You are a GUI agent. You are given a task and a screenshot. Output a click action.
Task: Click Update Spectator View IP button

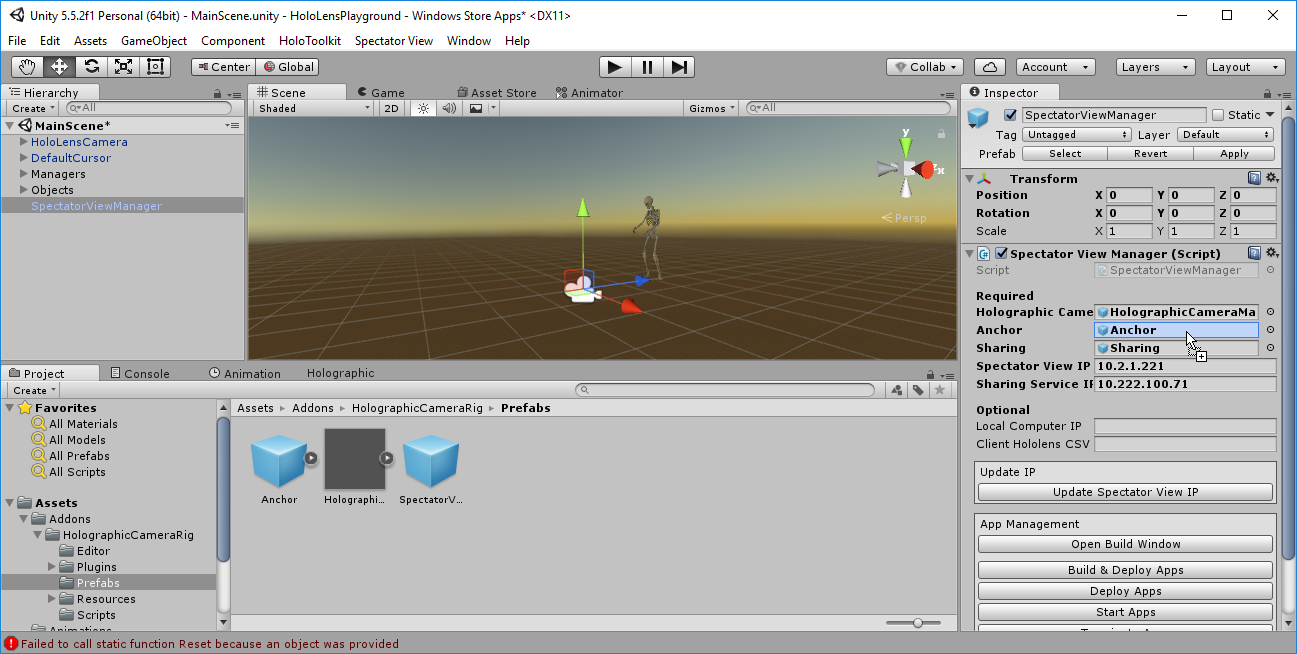click(1125, 492)
